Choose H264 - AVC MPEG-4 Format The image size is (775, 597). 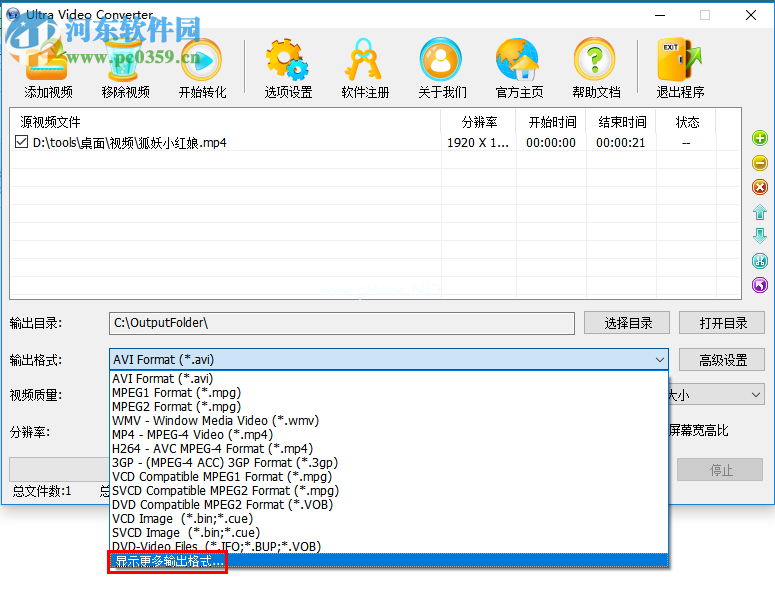[x=388, y=449]
